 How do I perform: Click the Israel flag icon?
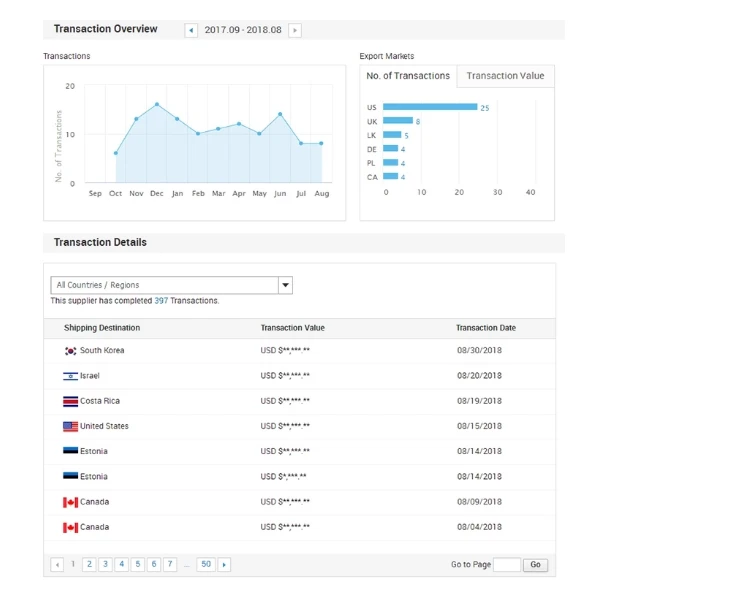pyautogui.click(x=70, y=376)
